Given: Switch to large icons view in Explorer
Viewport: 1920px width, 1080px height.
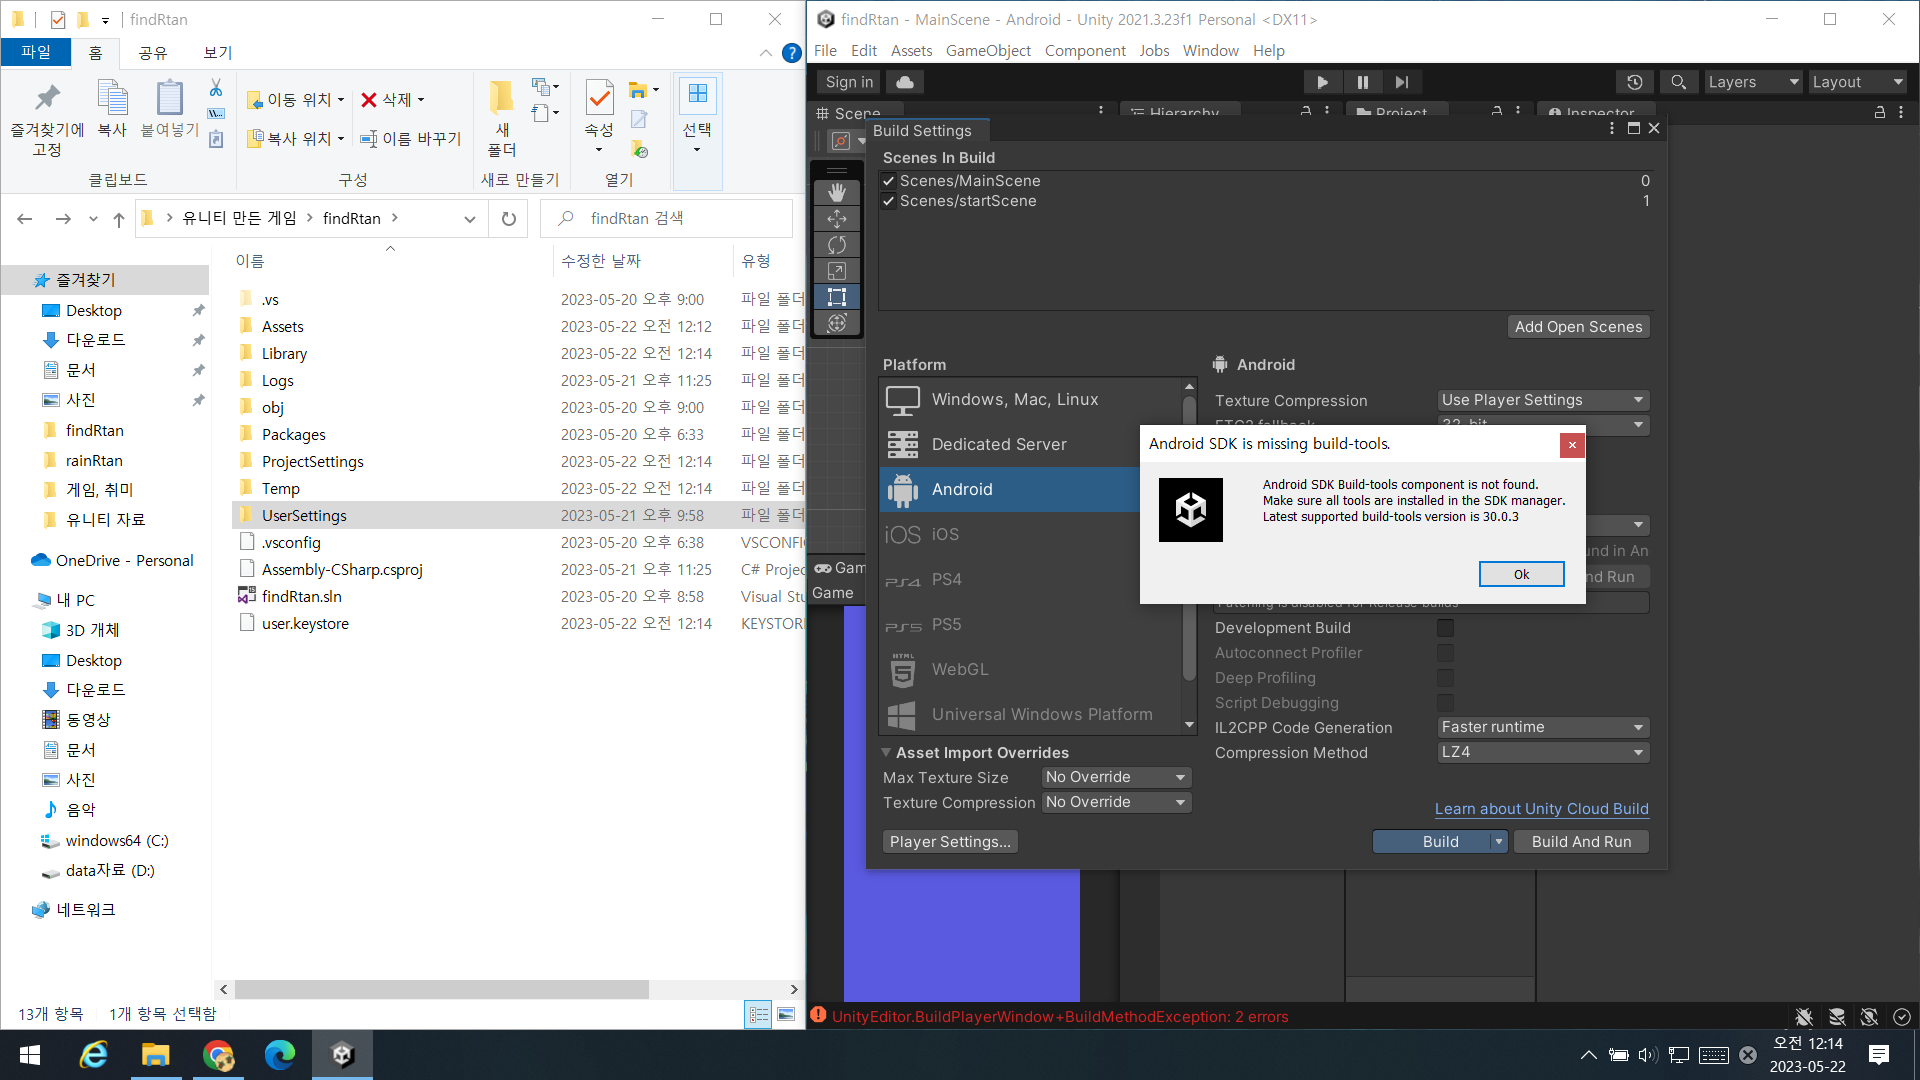Looking at the screenshot, I should [786, 1015].
